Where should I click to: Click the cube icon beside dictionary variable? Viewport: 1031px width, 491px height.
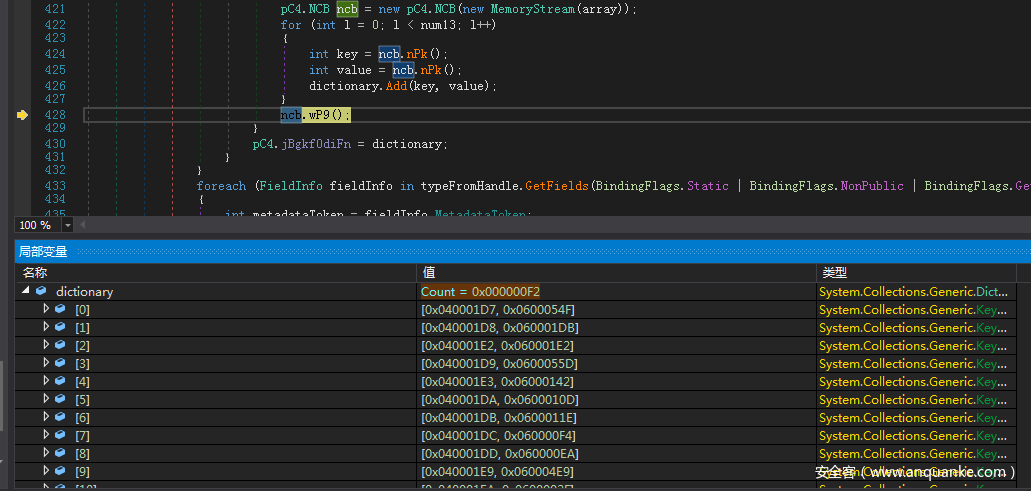click(x=41, y=292)
